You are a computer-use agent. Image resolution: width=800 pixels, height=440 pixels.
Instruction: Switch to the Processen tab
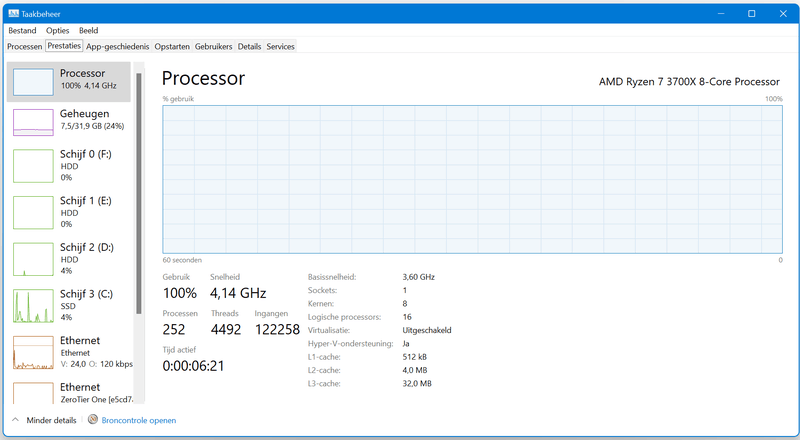pos(24,46)
